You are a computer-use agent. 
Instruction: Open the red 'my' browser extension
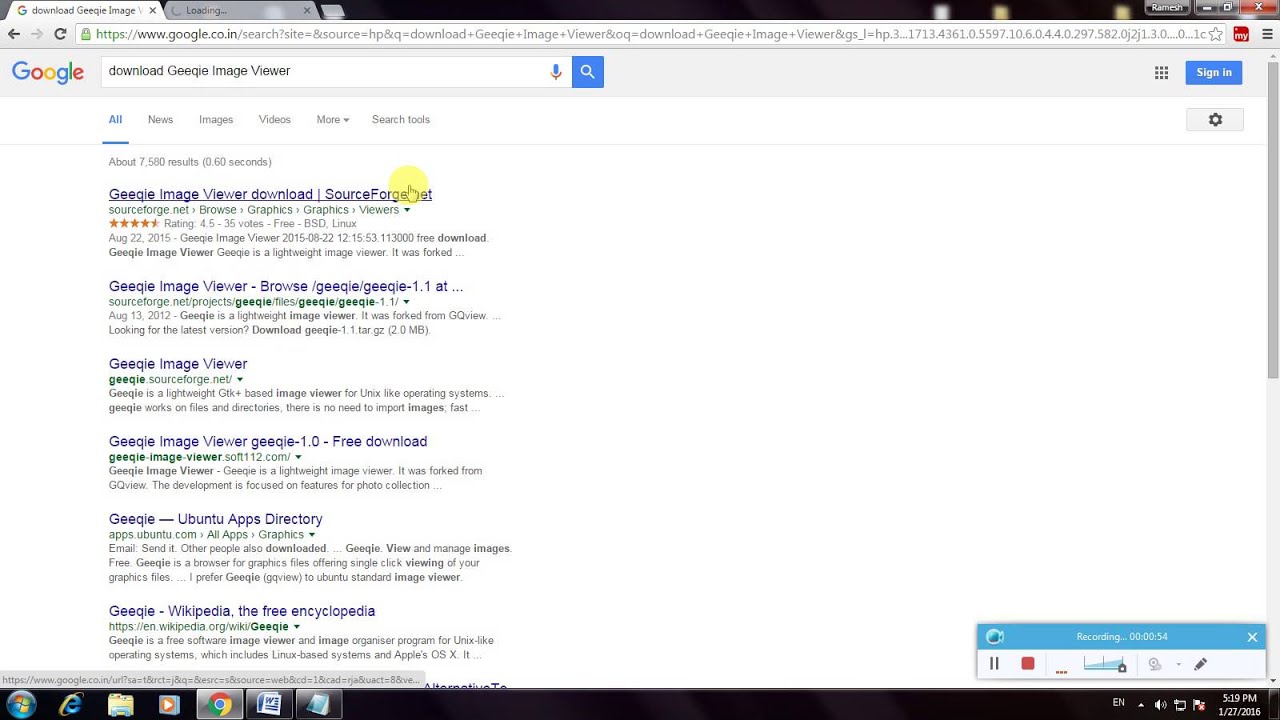pos(1241,34)
